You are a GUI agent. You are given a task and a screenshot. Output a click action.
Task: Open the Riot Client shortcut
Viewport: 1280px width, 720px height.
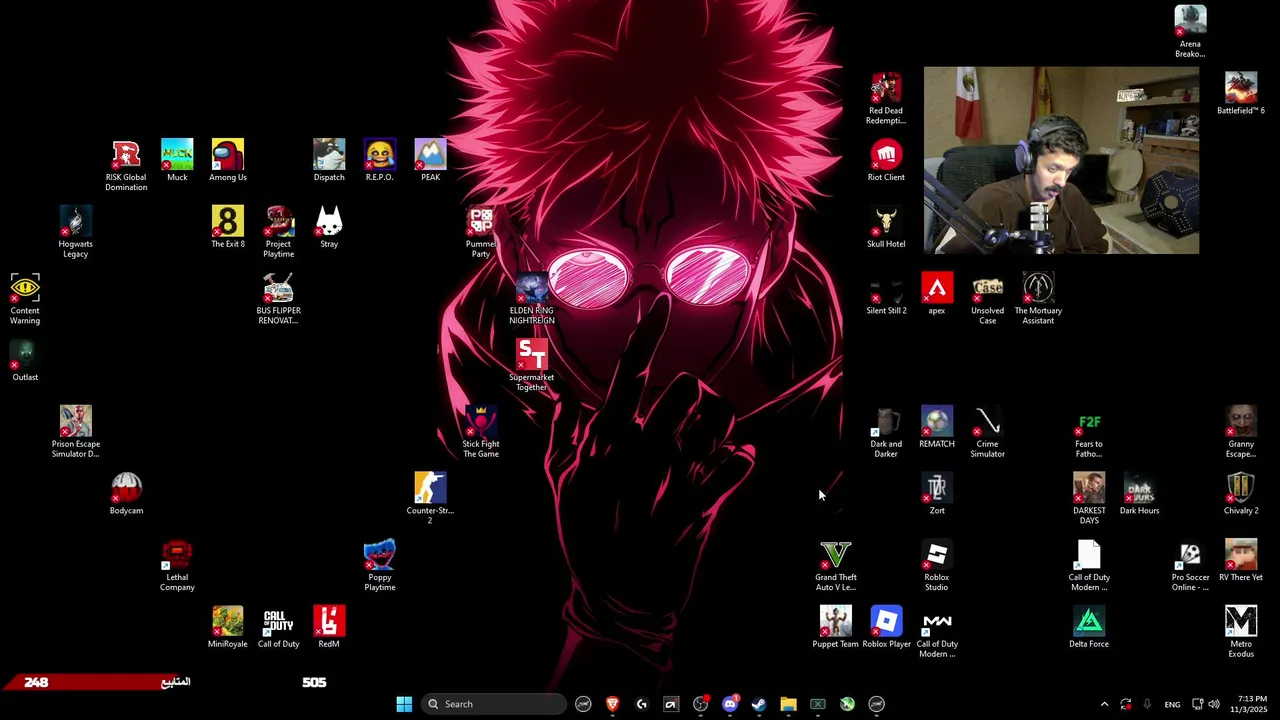886,161
